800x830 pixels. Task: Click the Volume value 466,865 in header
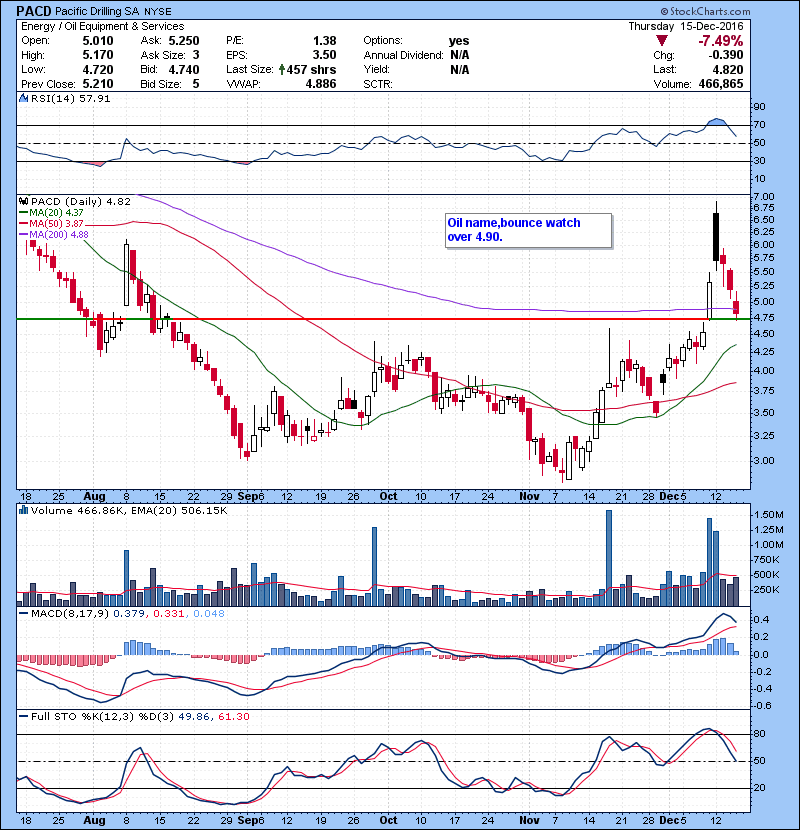[x=721, y=84]
